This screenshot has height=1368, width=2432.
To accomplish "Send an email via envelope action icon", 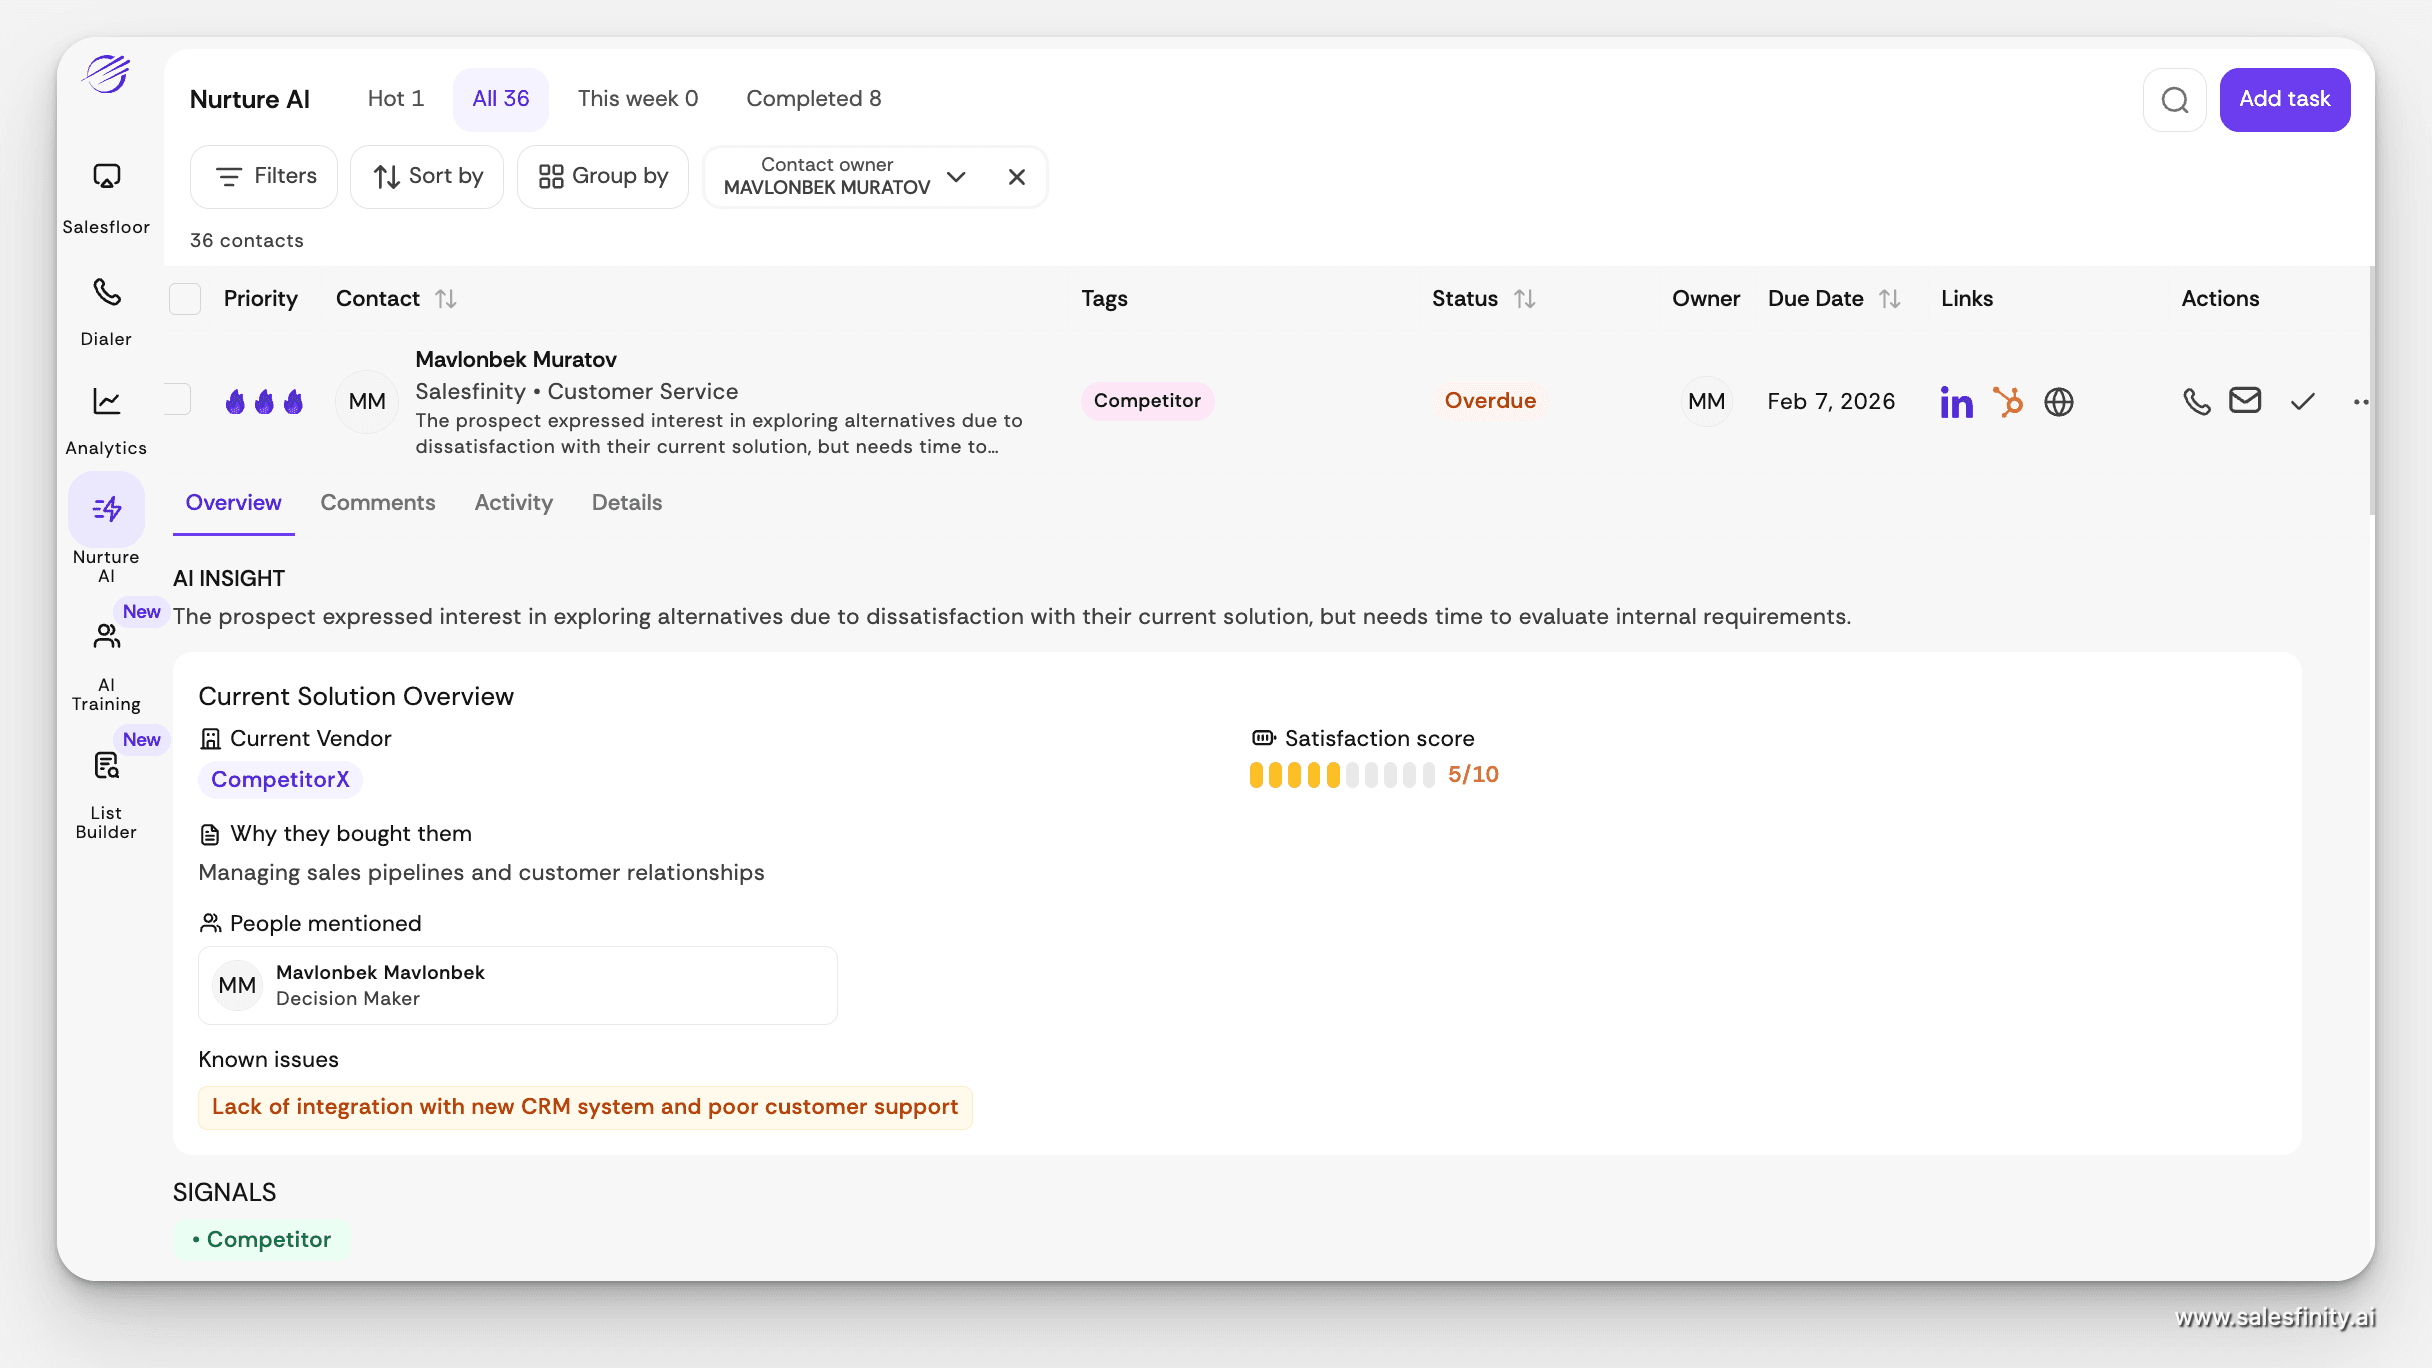I will pyautogui.click(x=2245, y=401).
